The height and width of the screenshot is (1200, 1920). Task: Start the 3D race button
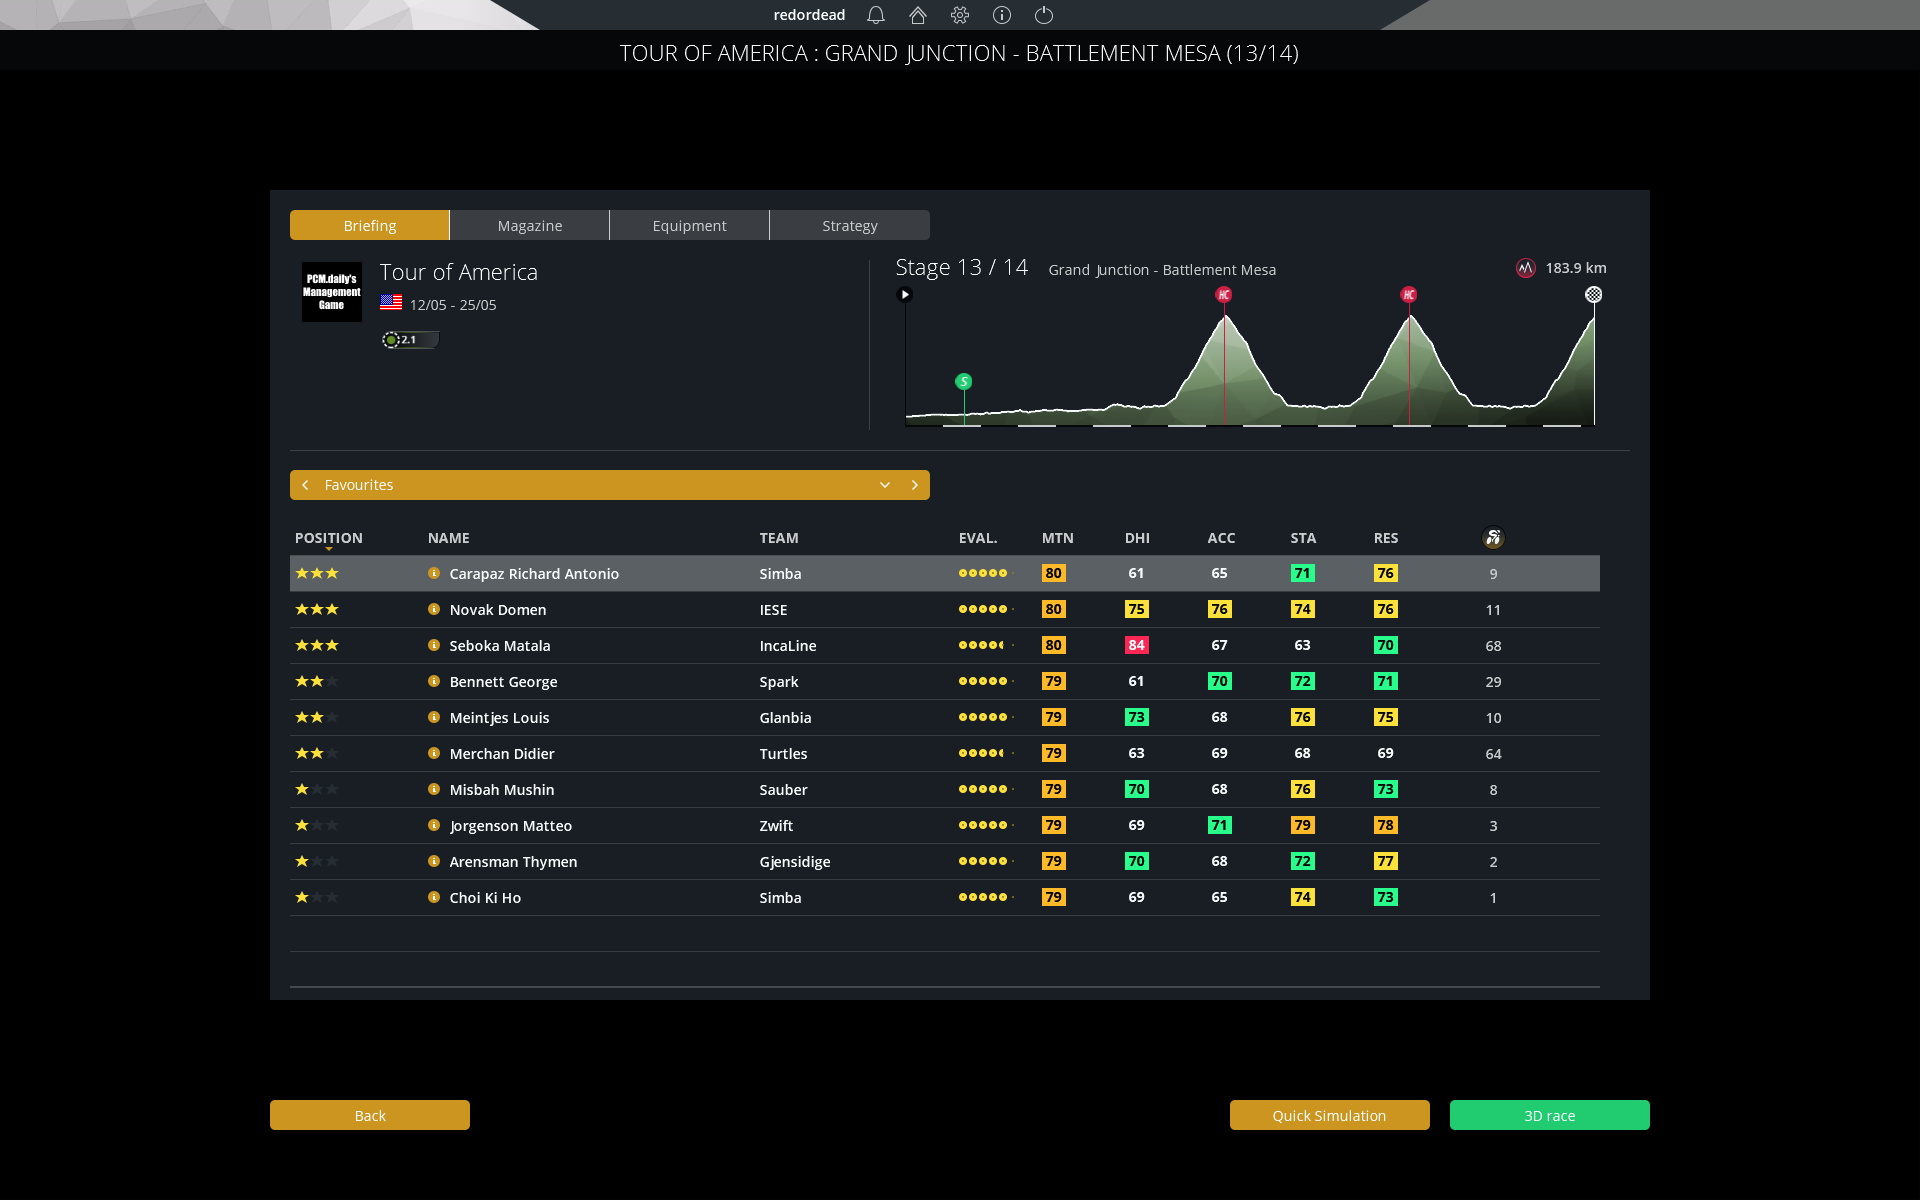pyautogui.click(x=1549, y=1116)
